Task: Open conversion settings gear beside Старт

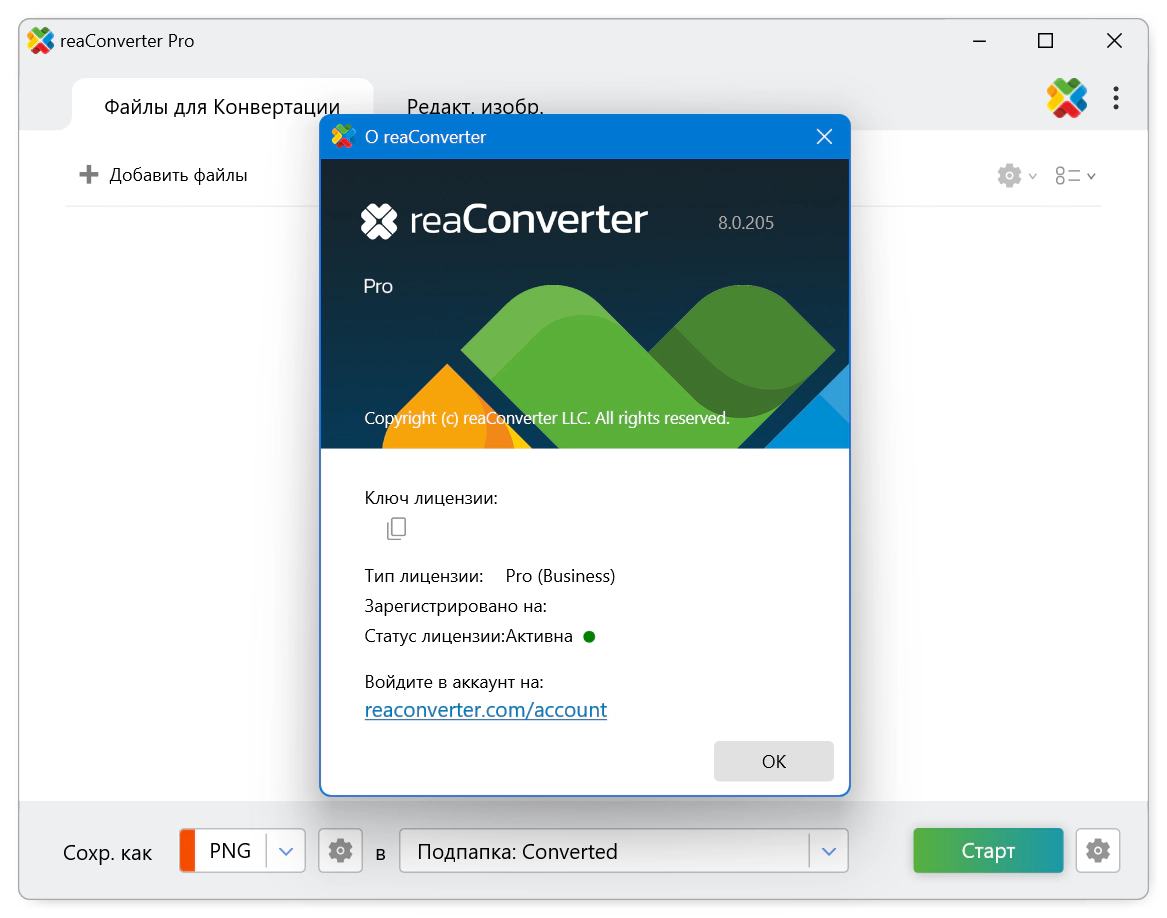Action: click(x=1098, y=850)
